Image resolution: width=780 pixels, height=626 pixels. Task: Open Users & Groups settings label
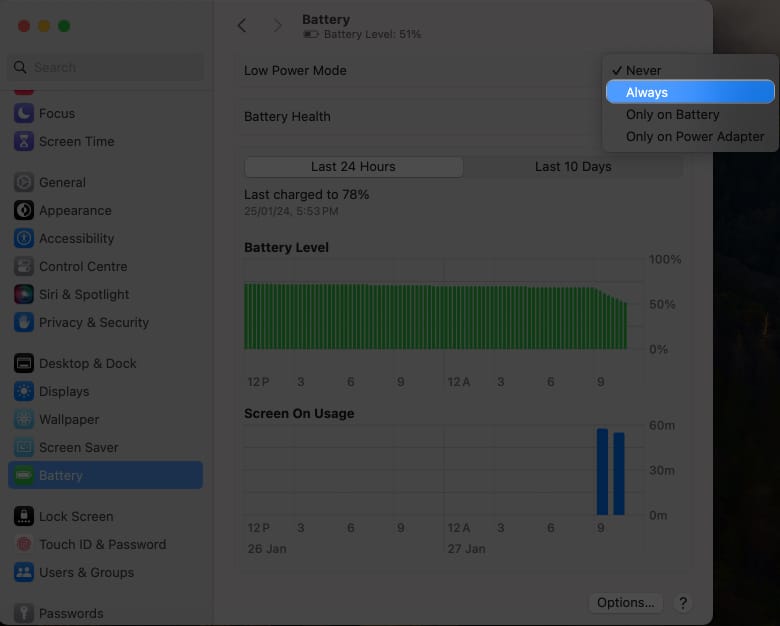click(x=87, y=572)
